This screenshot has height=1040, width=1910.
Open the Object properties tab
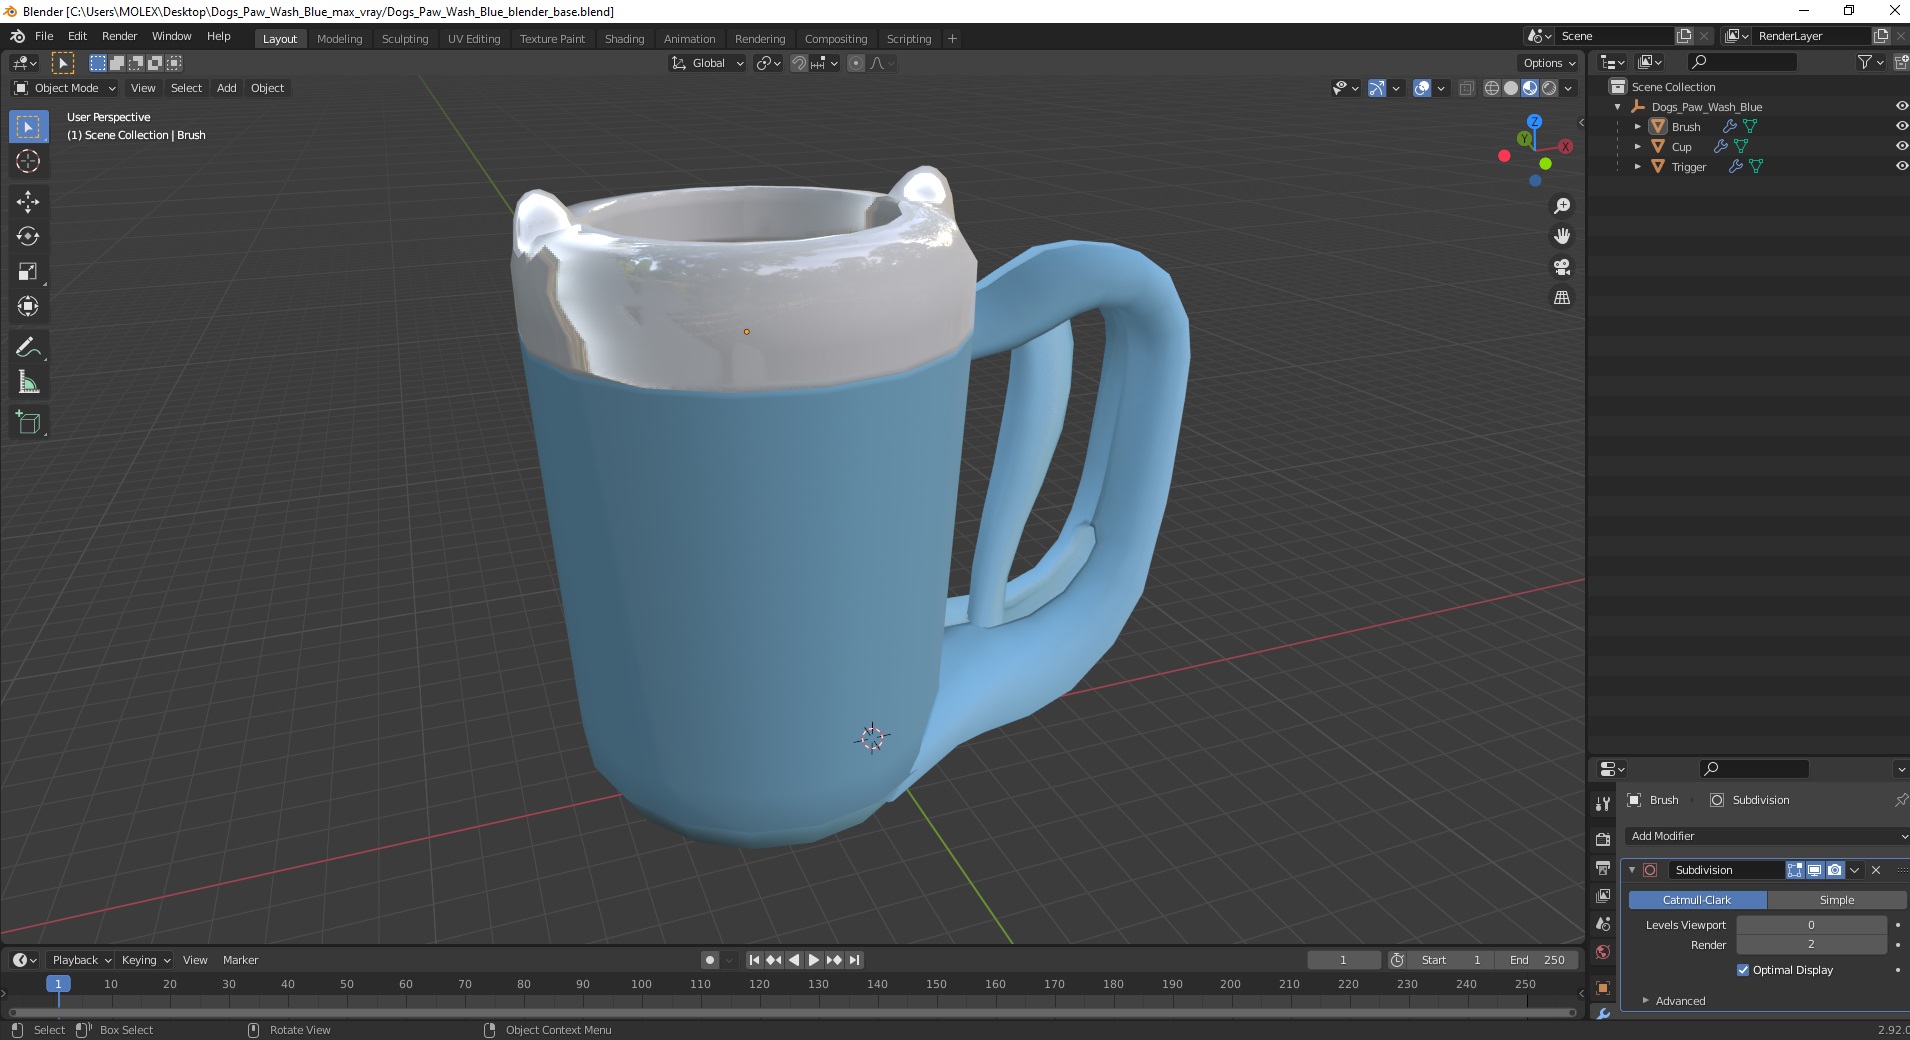pos(1603,988)
